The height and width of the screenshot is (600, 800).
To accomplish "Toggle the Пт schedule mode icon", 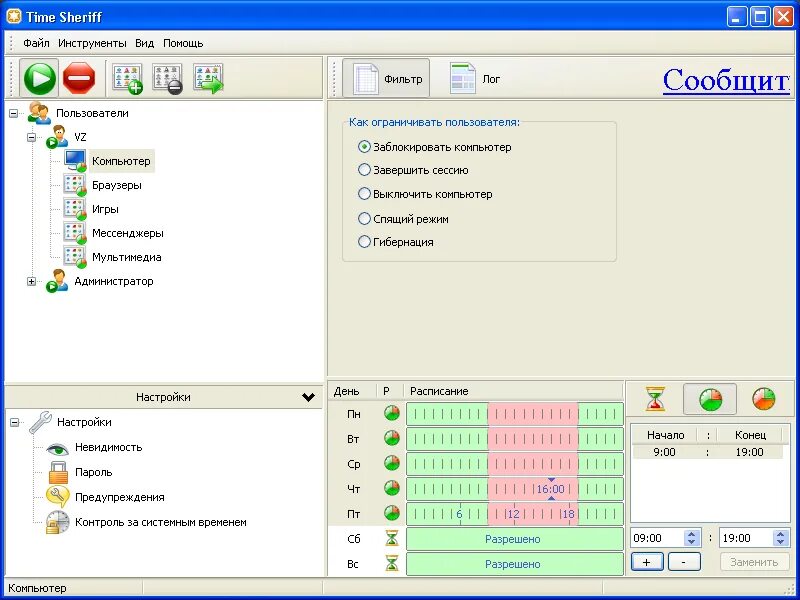I will tap(392, 513).
